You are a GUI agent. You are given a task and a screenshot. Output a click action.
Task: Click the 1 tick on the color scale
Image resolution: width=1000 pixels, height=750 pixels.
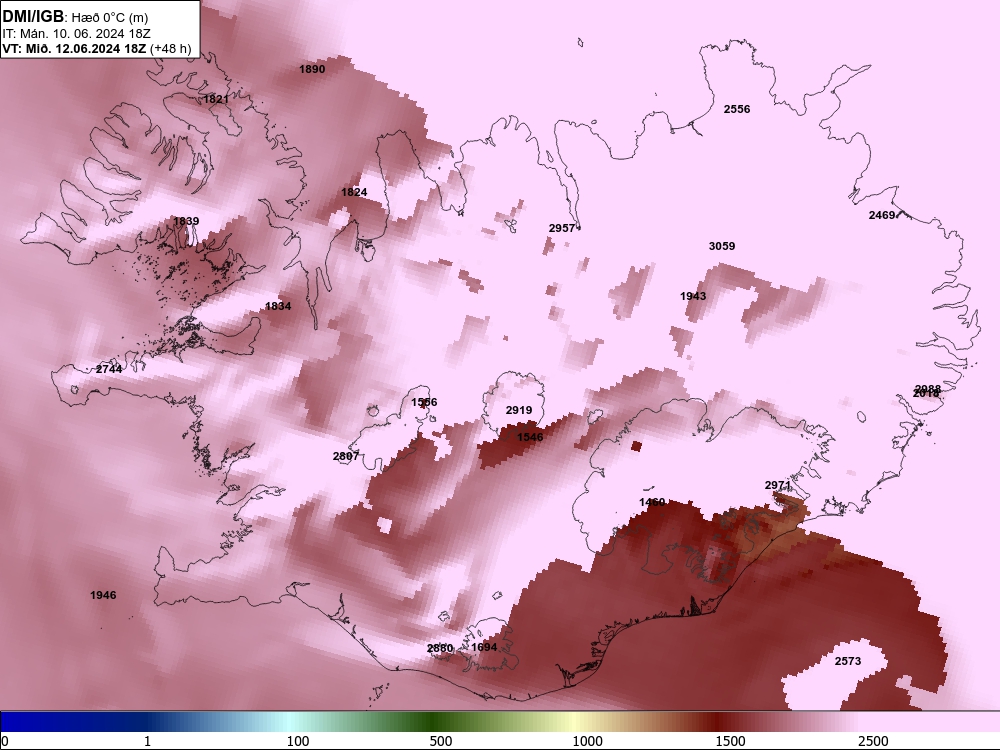point(147,741)
